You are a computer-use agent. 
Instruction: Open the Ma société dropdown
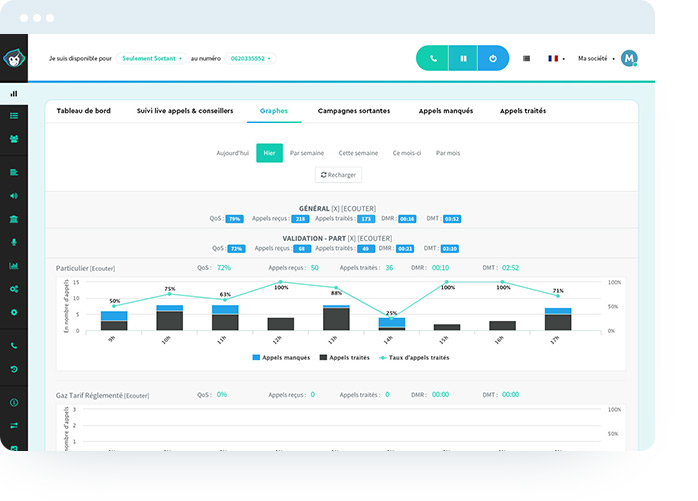tap(596, 58)
